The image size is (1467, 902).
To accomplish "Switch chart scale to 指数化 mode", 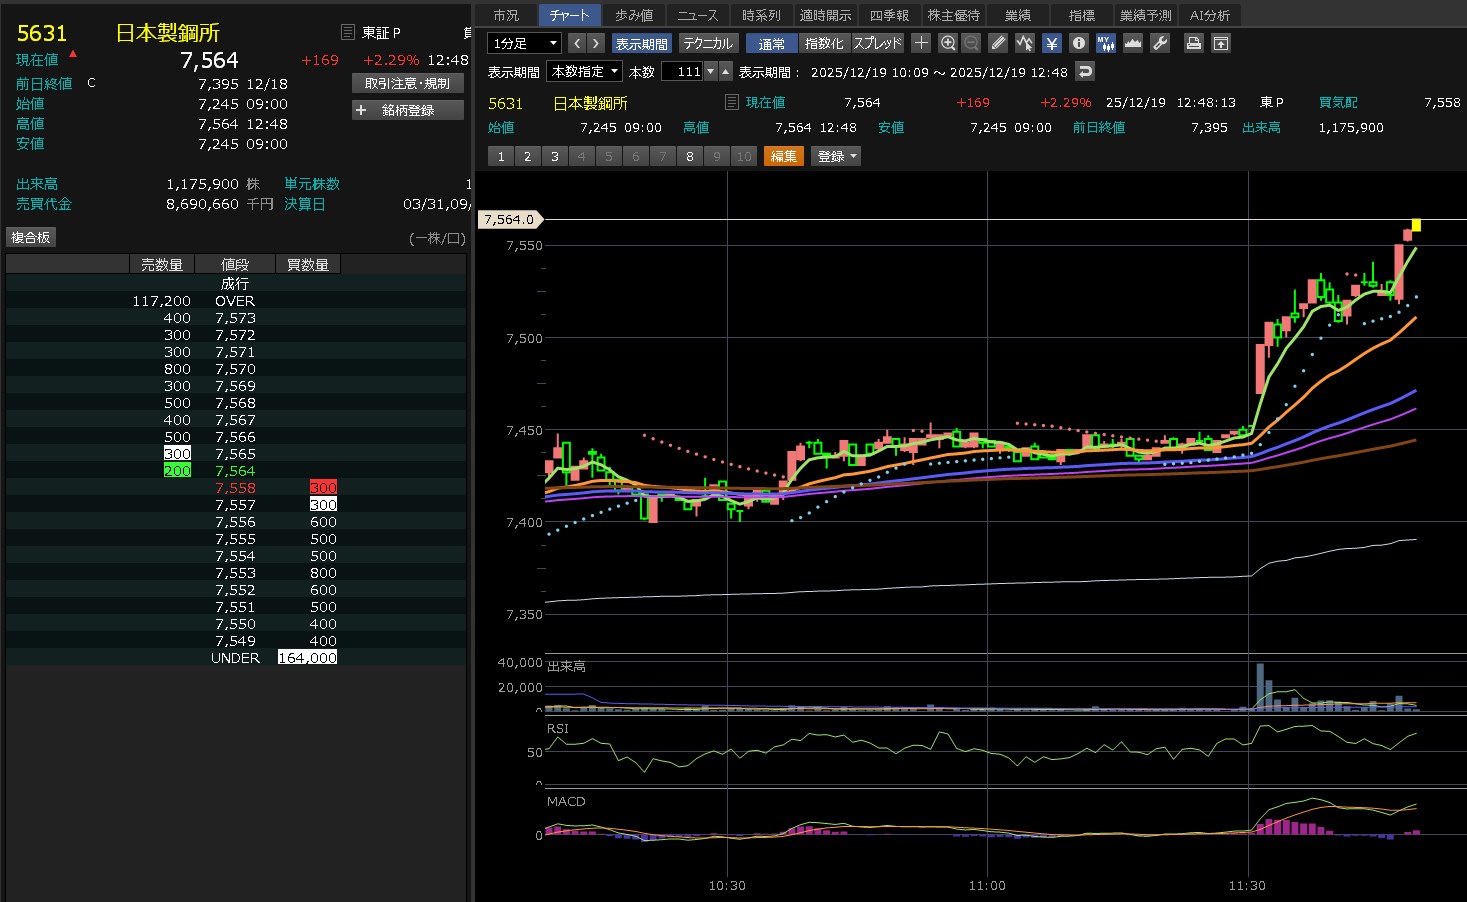I will click(x=824, y=43).
